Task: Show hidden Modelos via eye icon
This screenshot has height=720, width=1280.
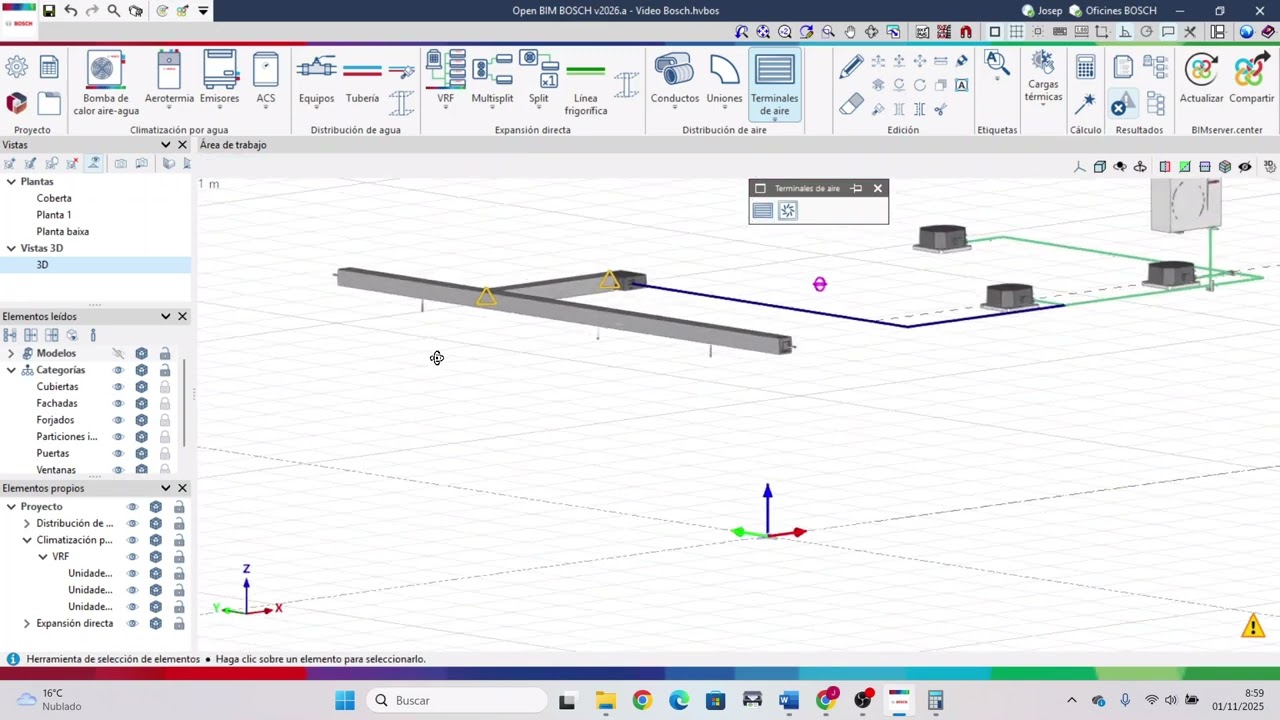Action: coord(118,354)
